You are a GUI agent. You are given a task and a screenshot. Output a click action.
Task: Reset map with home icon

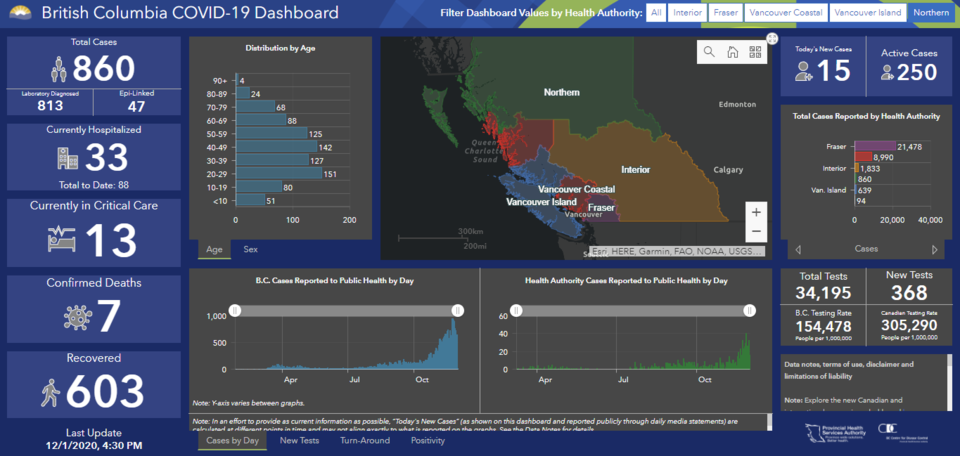732,52
